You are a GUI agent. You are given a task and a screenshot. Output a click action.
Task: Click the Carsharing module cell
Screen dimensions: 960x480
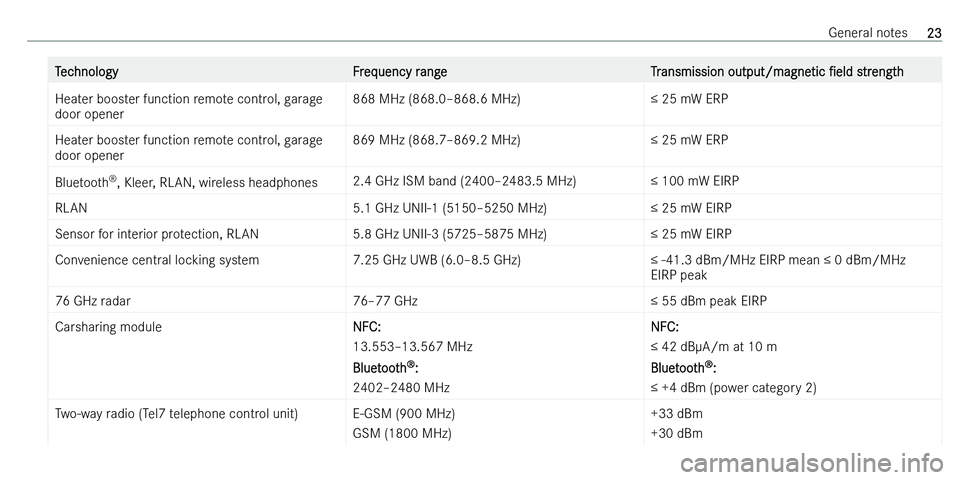(108, 327)
